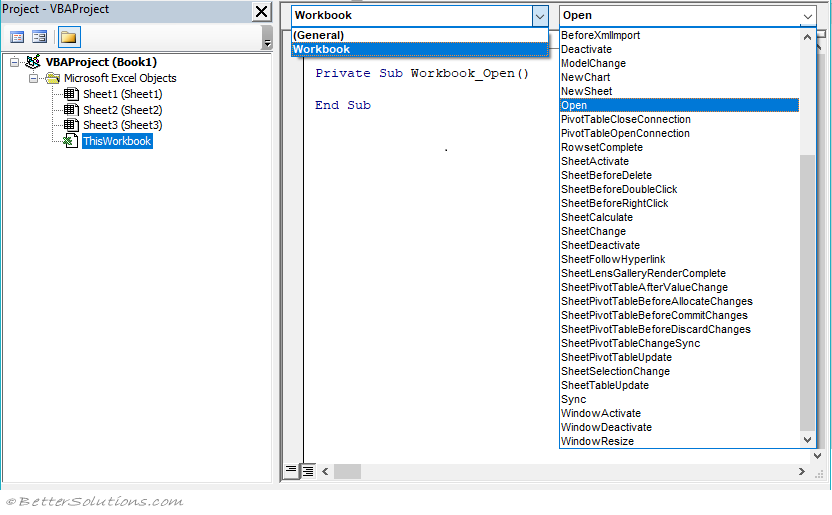Select NewChart event from list

tap(679, 77)
